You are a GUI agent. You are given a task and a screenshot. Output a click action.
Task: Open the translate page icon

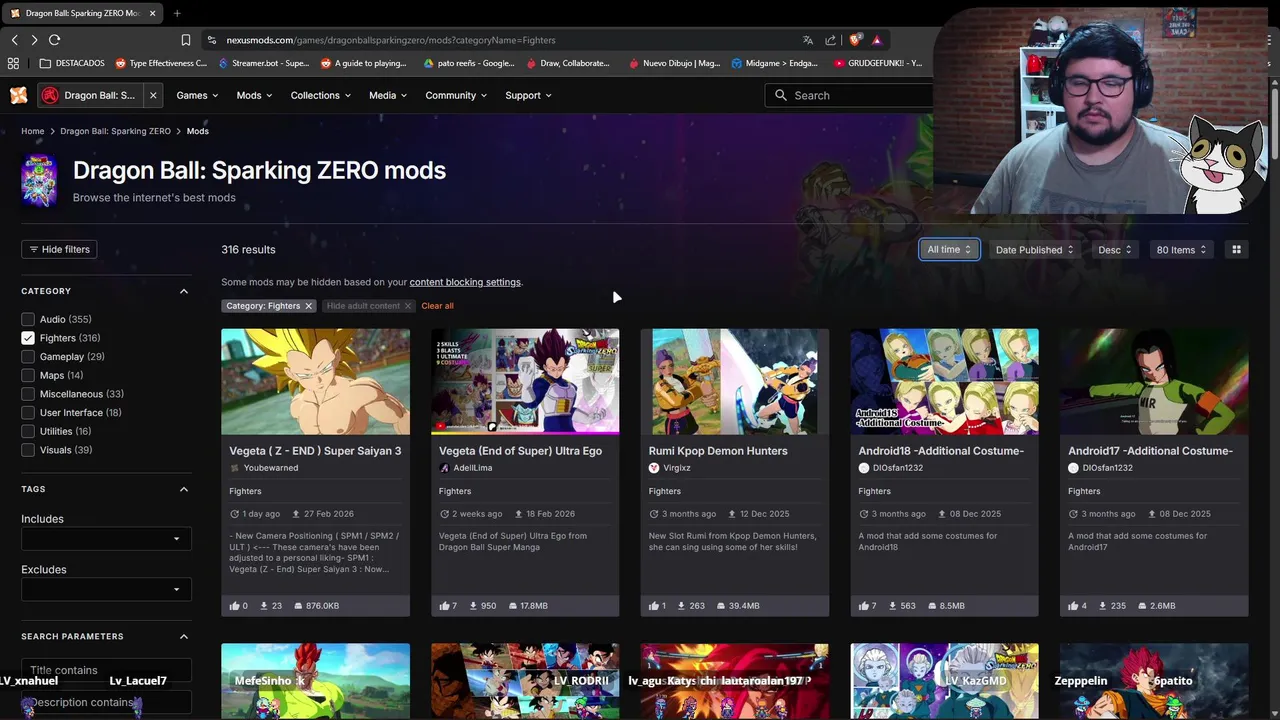click(808, 40)
